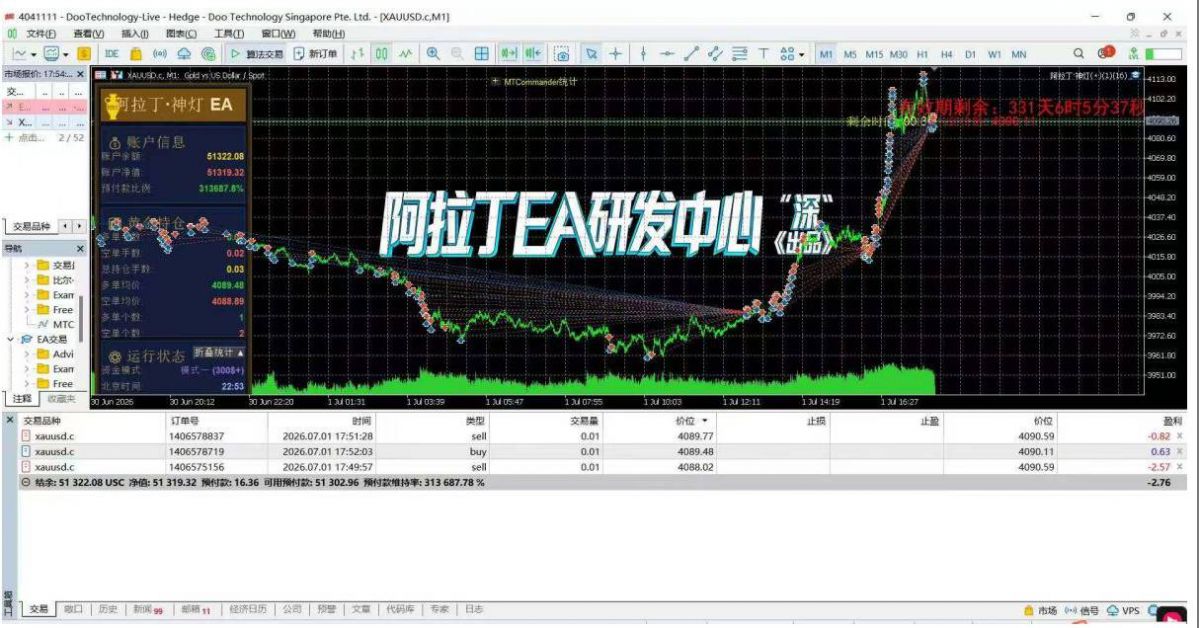The image size is (1199, 628).
Task: Select the trendline drawing tool
Action: pyautogui.click(x=691, y=54)
